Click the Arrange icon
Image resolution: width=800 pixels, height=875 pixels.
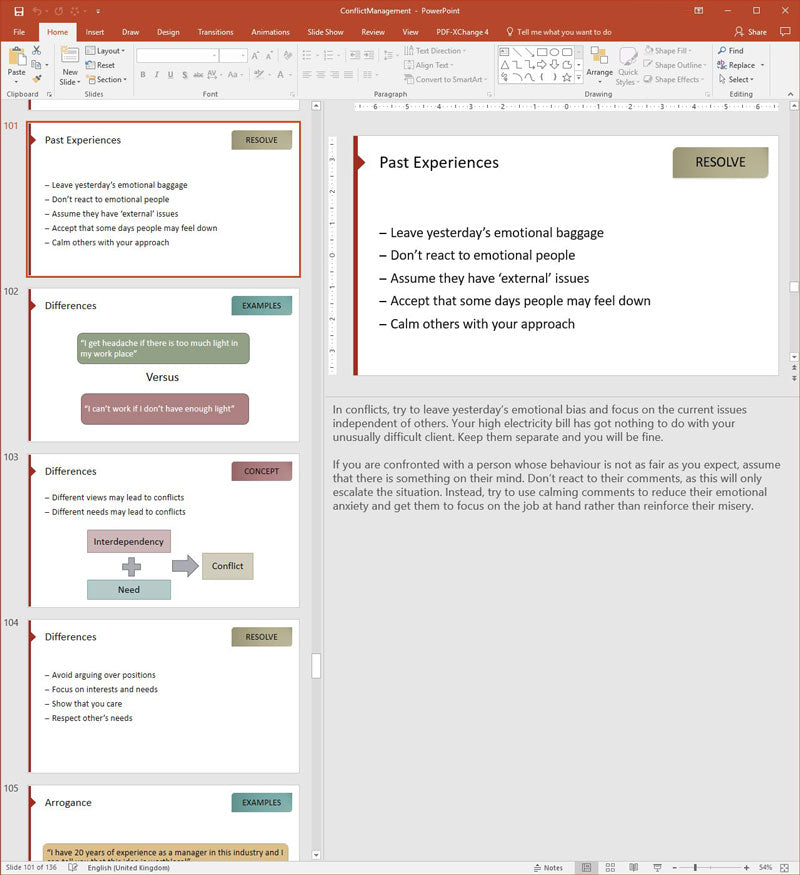point(599,61)
